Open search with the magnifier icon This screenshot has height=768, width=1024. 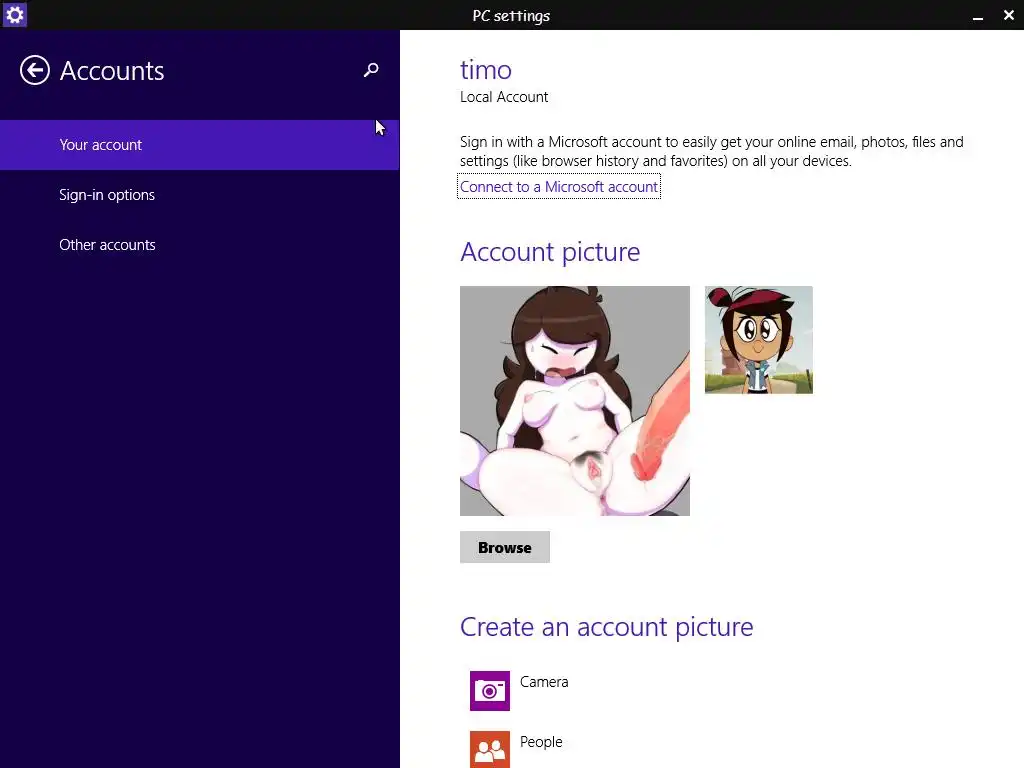tap(371, 70)
